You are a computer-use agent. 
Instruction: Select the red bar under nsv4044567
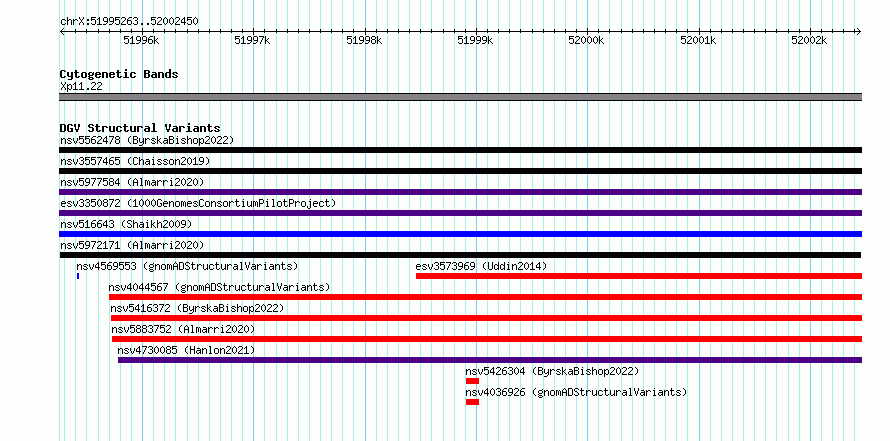click(x=485, y=297)
